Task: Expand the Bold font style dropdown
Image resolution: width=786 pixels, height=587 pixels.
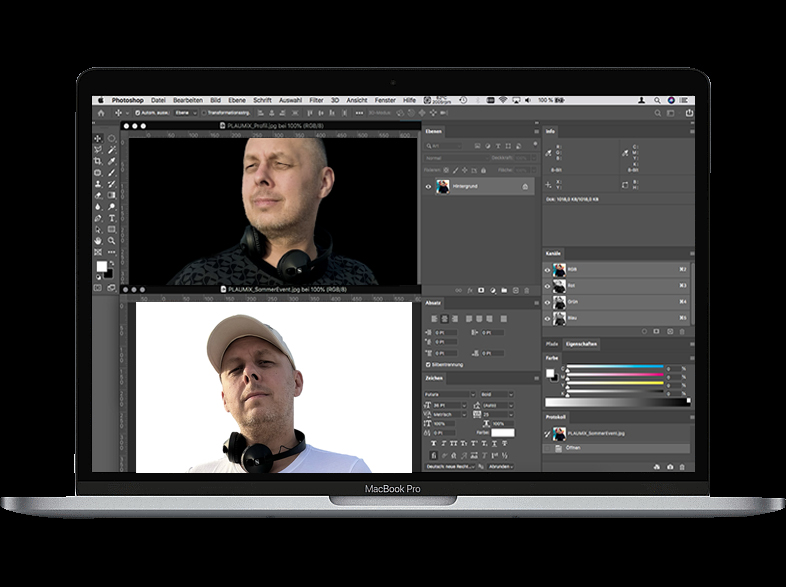Action: click(497, 394)
